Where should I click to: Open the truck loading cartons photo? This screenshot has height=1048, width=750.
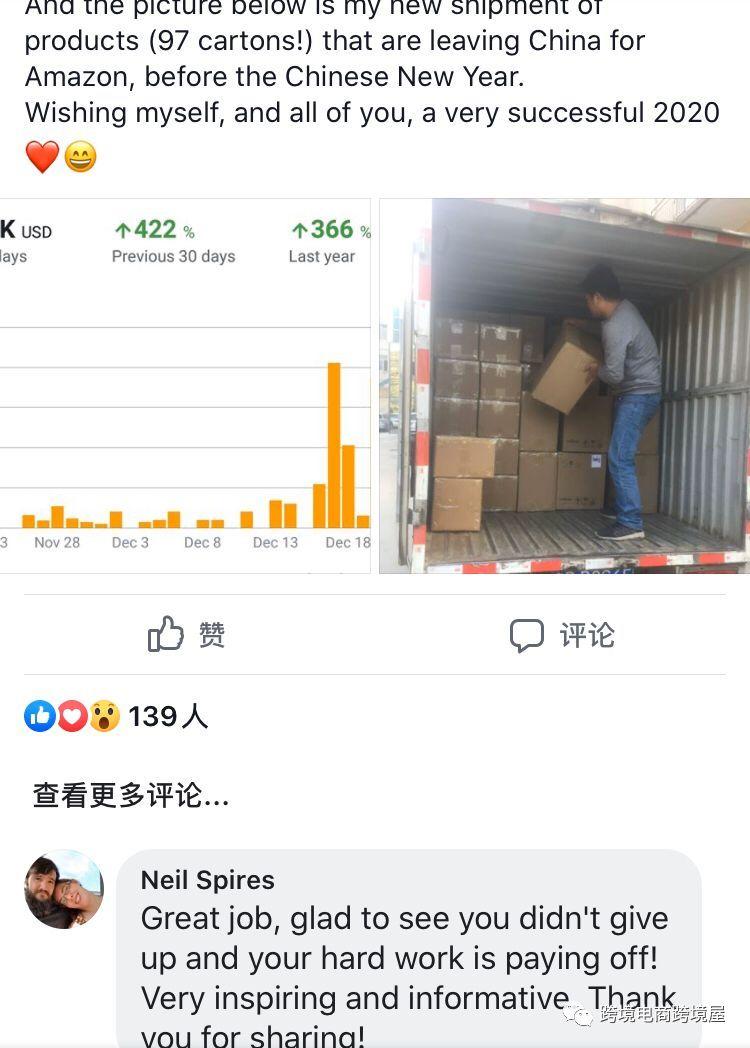coord(565,386)
